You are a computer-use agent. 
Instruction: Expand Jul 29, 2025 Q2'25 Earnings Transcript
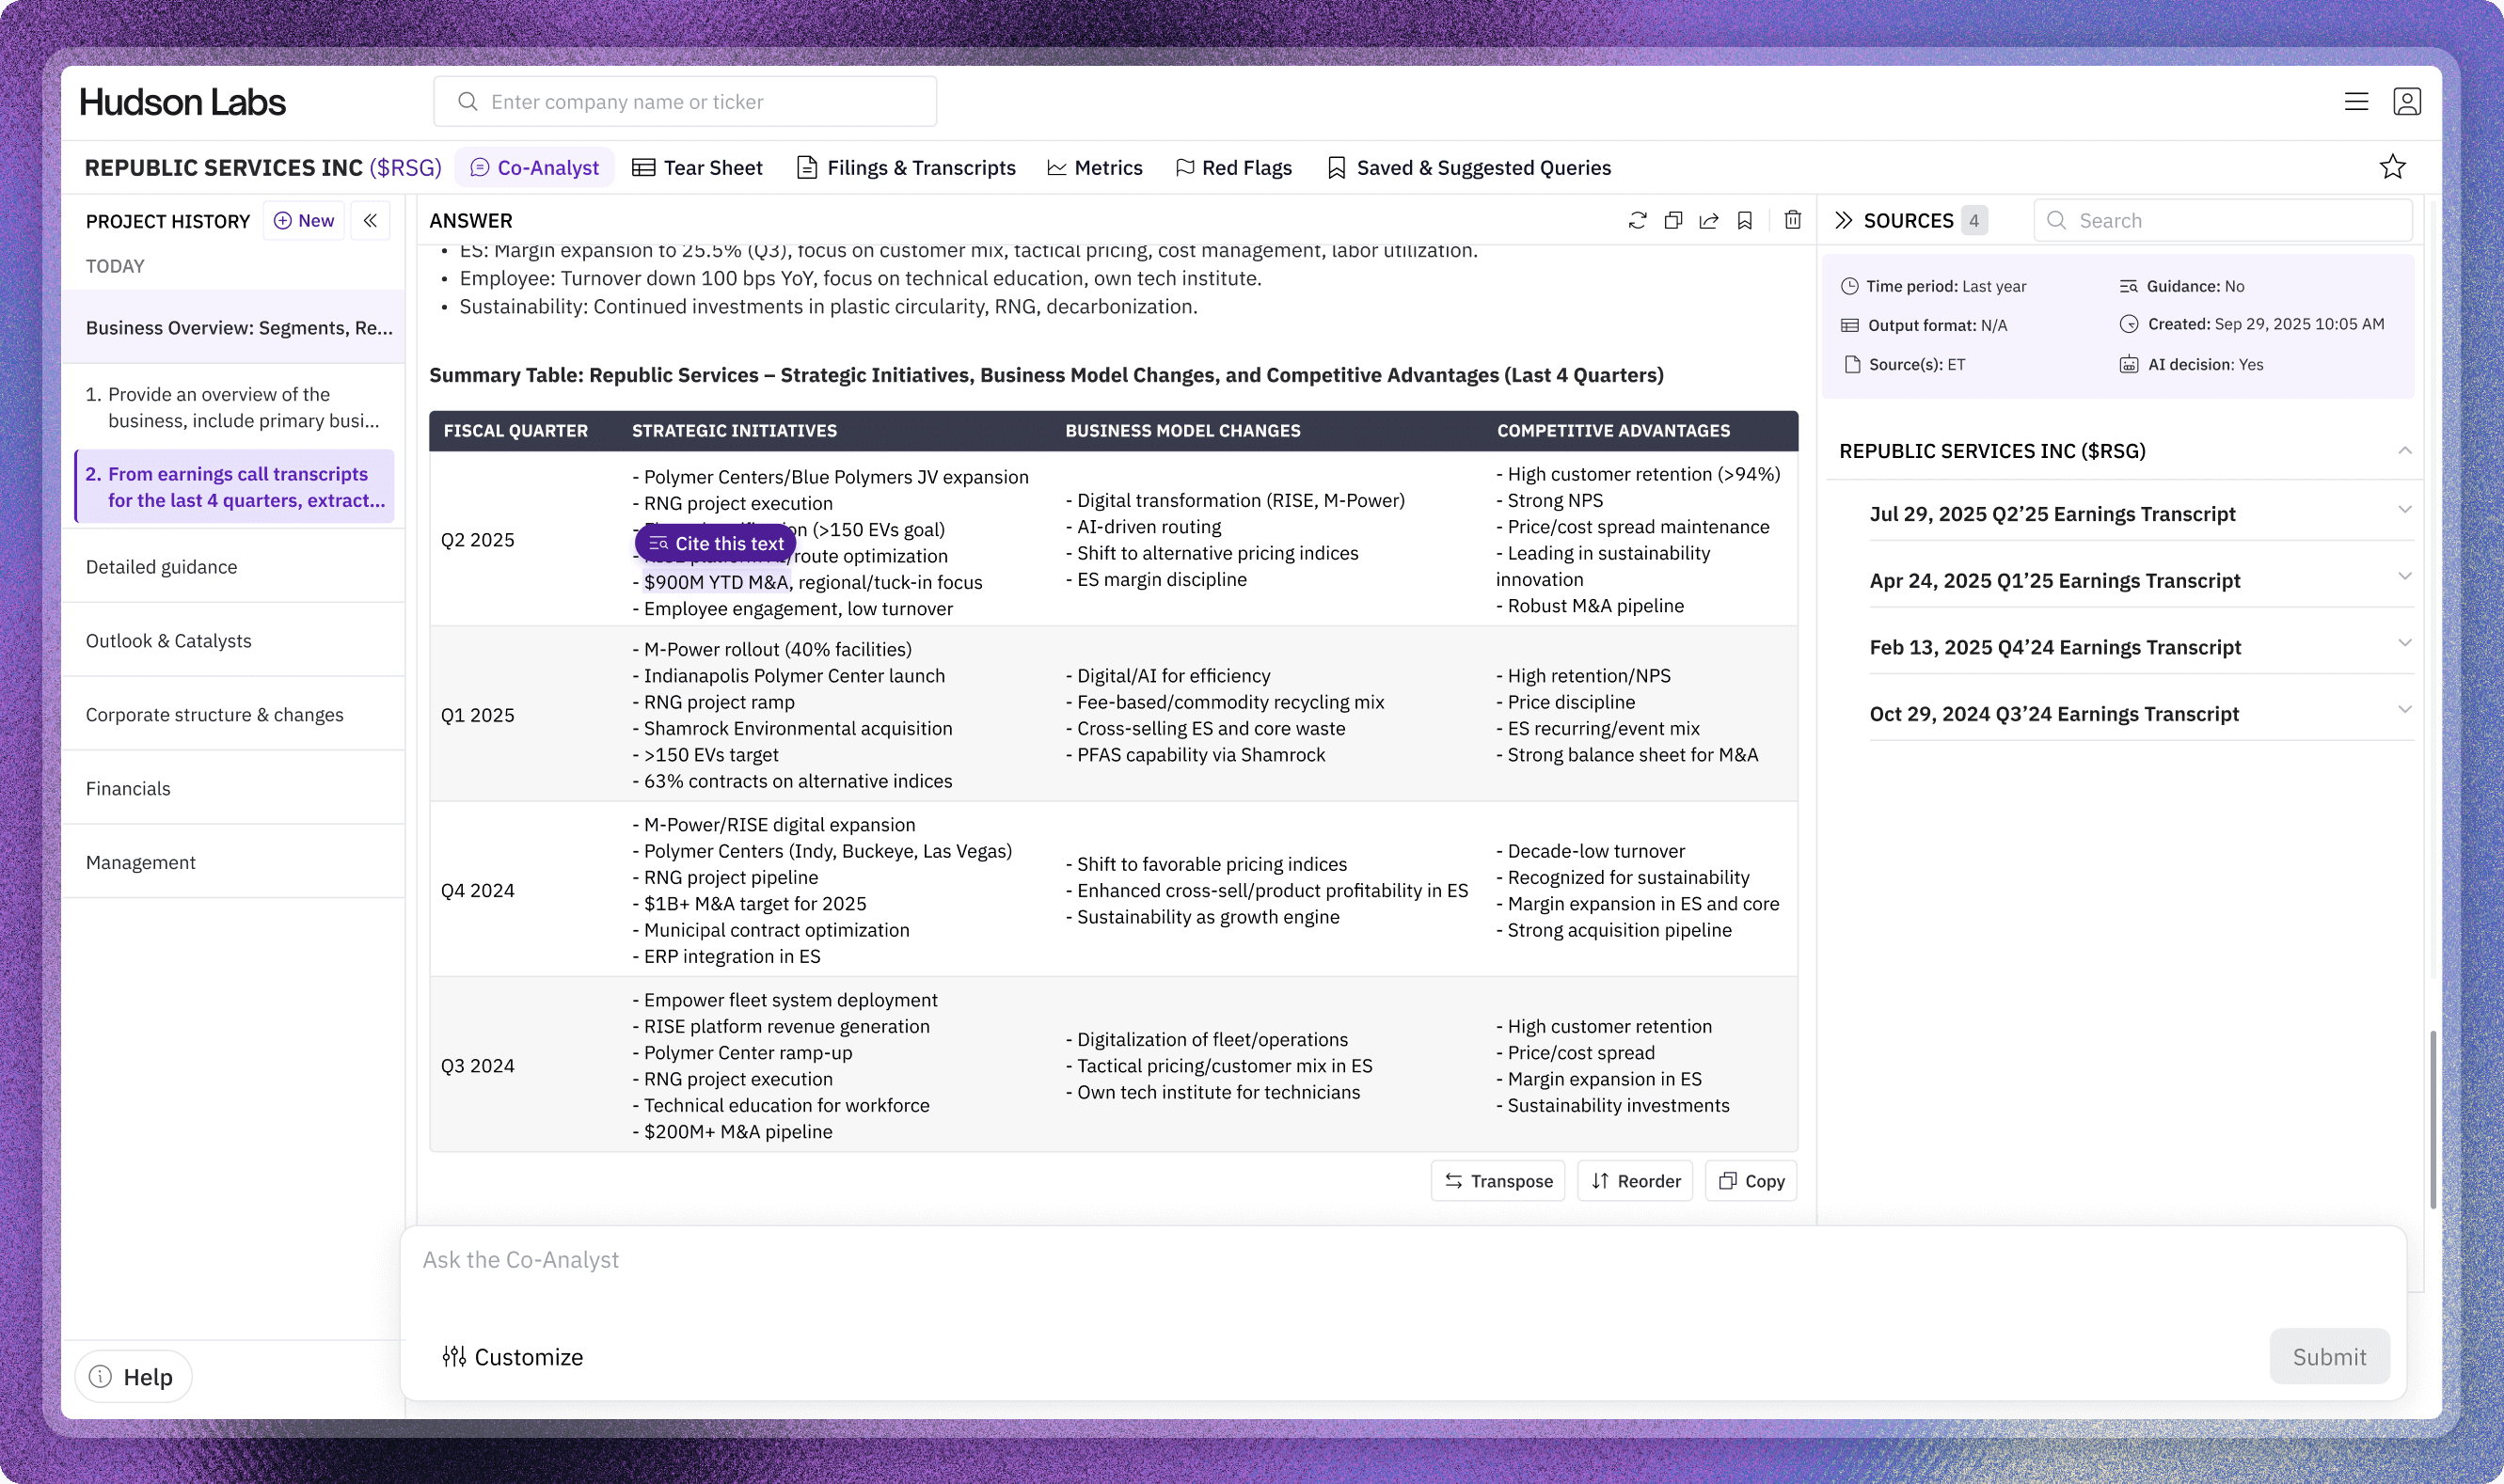pos(2404,510)
